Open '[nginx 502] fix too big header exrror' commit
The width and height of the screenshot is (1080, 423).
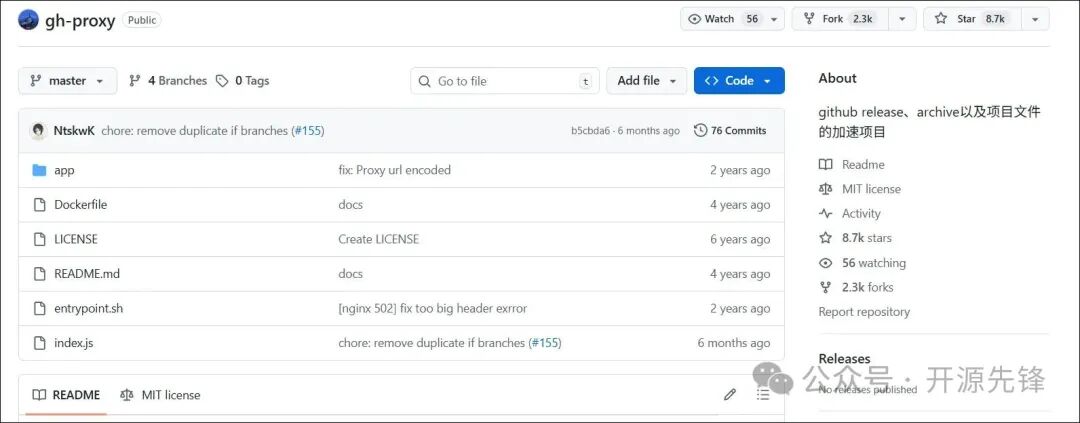(x=433, y=308)
